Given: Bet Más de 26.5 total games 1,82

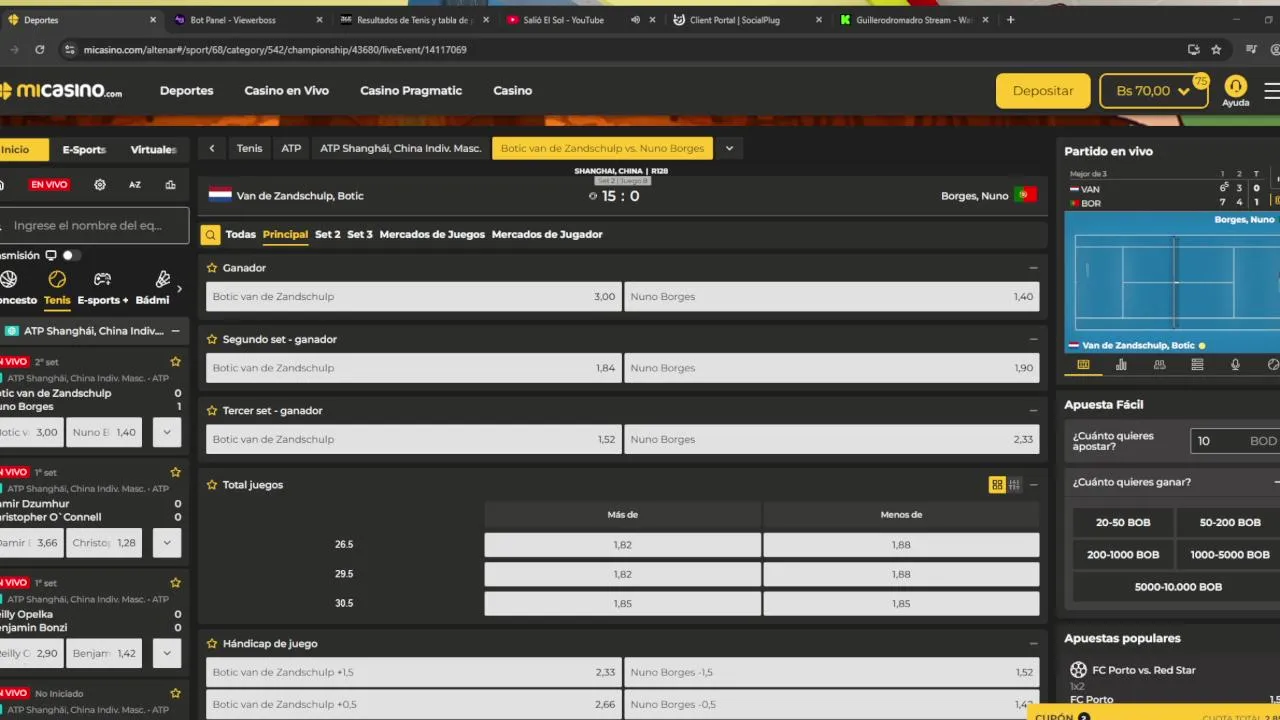Looking at the screenshot, I should click(622, 544).
